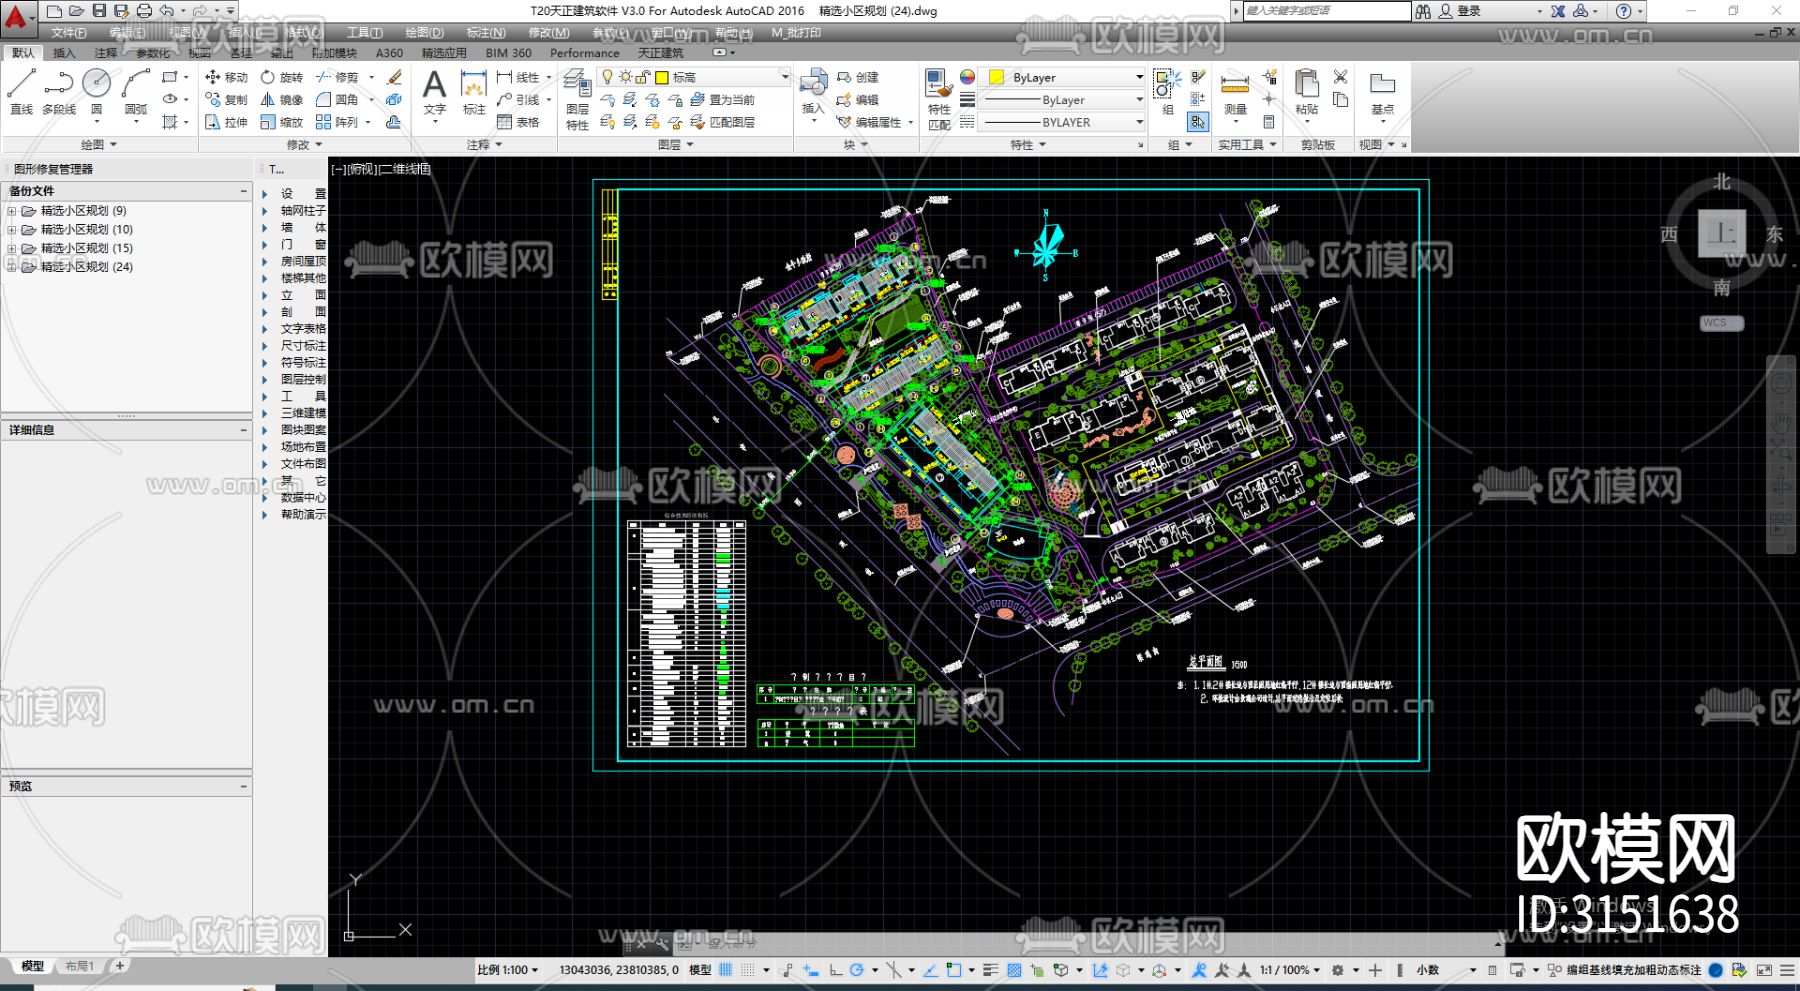Image resolution: width=1800 pixels, height=991 pixels.
Task: Open the 天正建筑 ribbon tab
Action: [x=660, y=53]
